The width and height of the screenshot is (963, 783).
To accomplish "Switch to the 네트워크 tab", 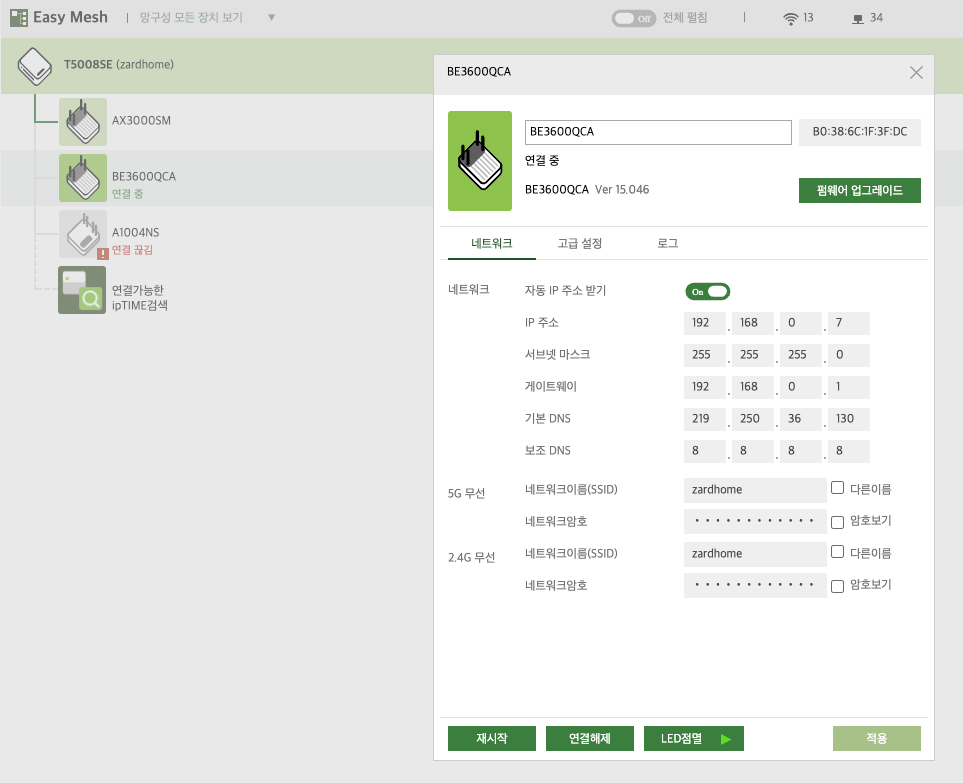I will point(491,243).
